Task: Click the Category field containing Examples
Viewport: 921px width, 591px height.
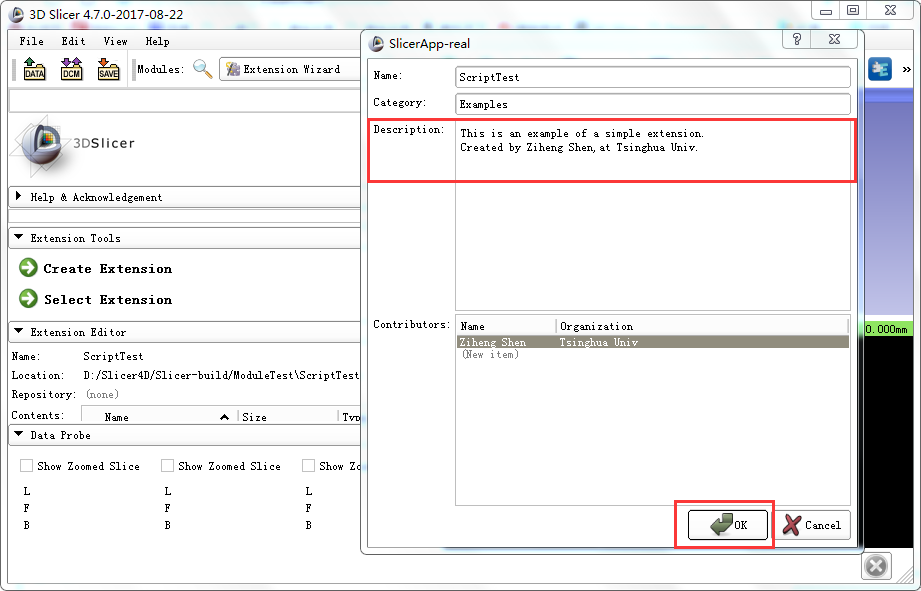Action: (x=653, y=104)
